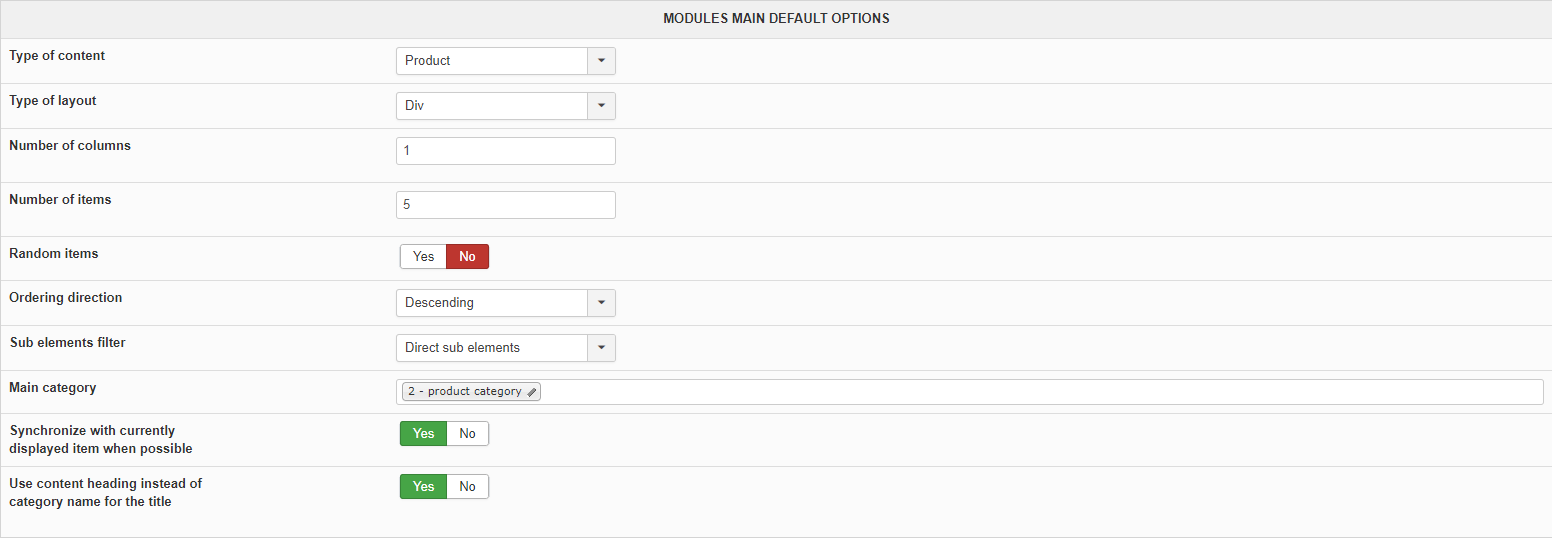Screen dimensions: 1552x541
Task: Click the Type of content label
Action: (57, 56)
